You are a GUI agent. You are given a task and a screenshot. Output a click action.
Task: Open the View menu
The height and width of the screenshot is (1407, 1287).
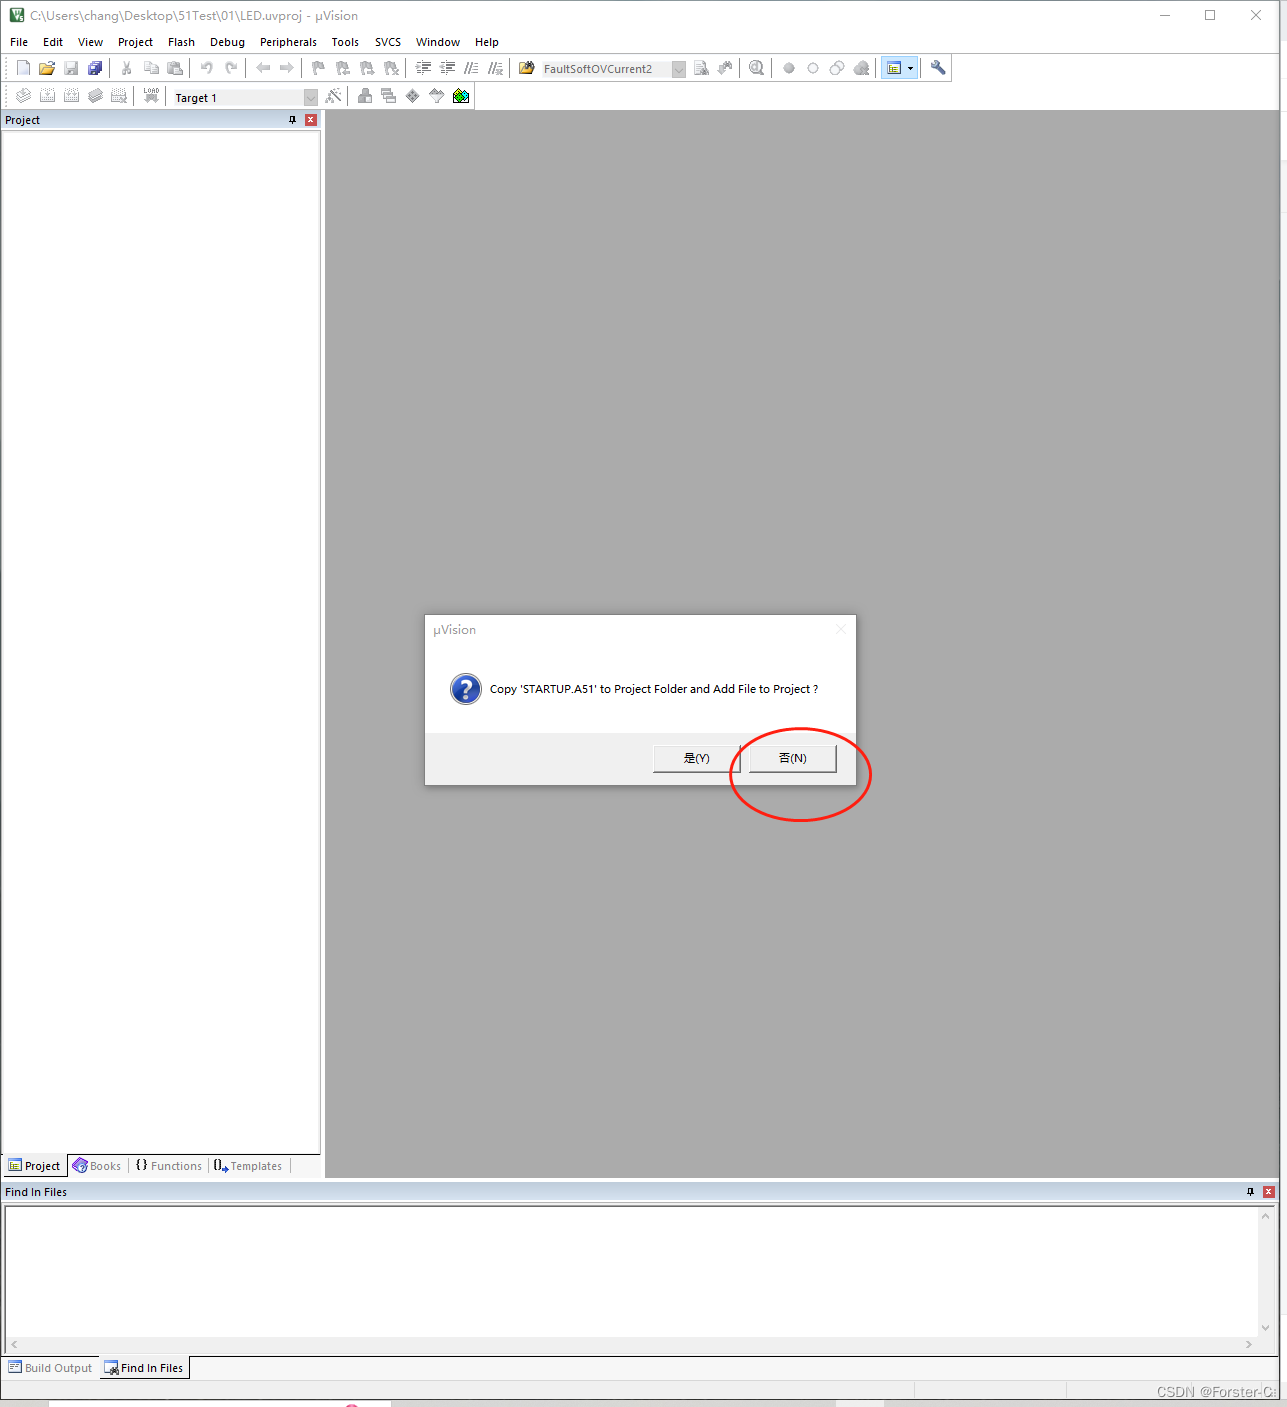[91, 42]
